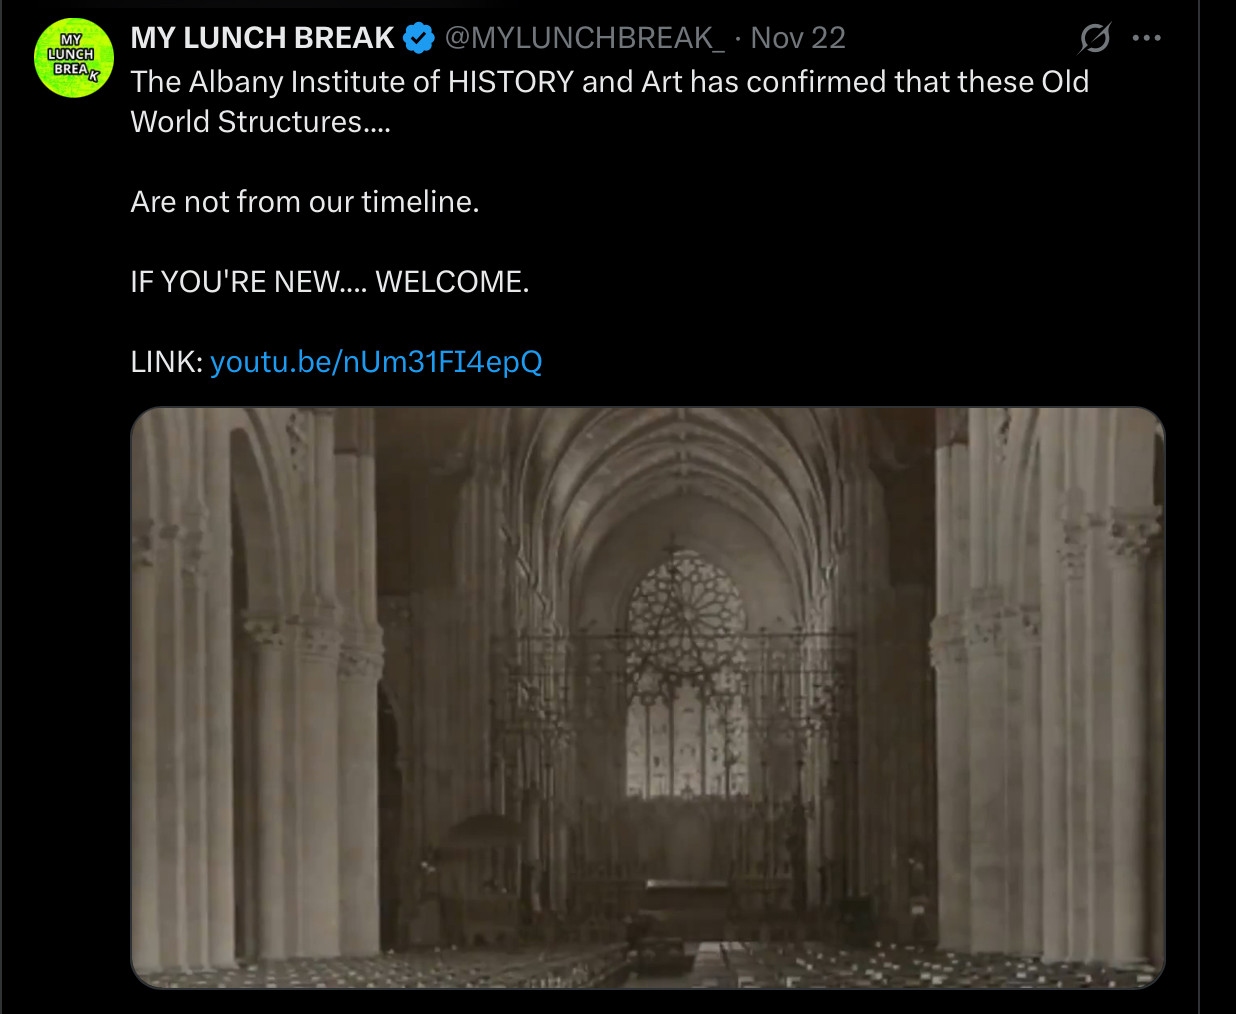Click the "Are not from our timeline." text
The image size is (1236, 1014).
(305, 202)
